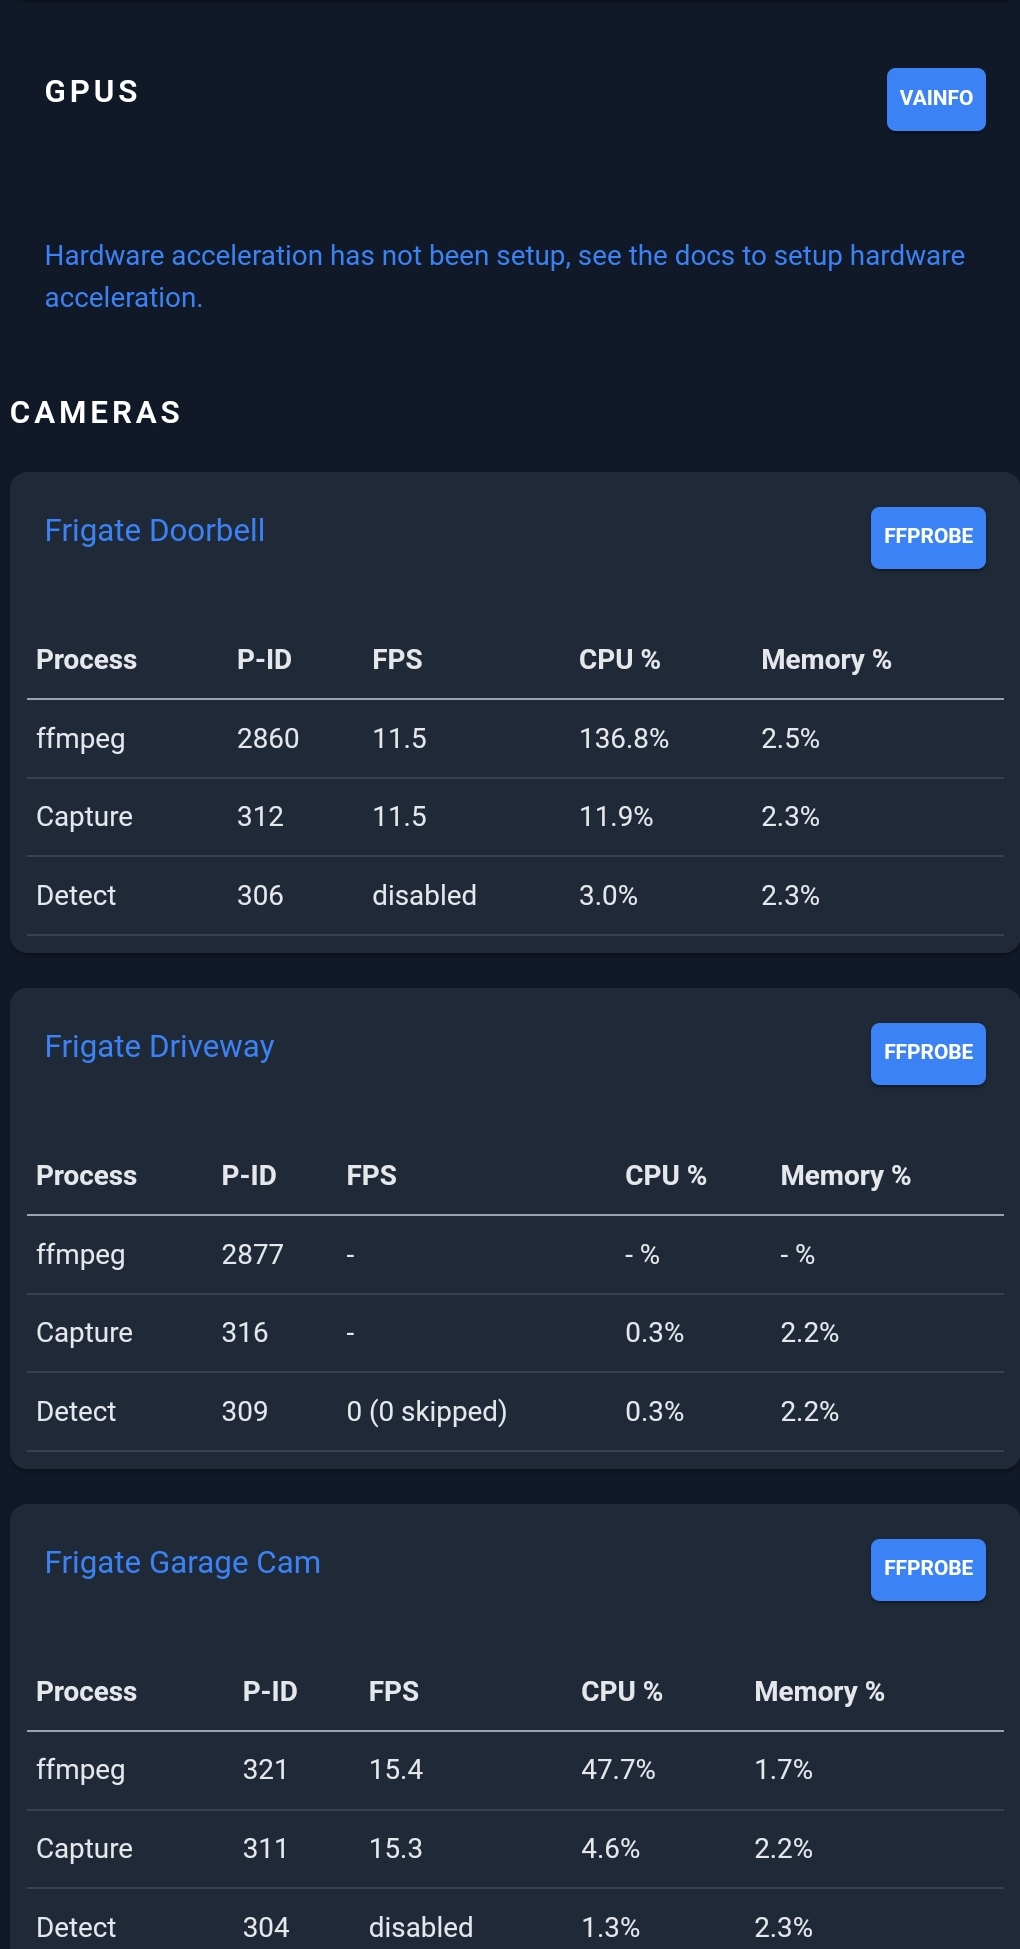Click the FPS column header in Doorbell table
Image resolution: width=1020 pixels, height=1949 pixels.
point(397,660)
